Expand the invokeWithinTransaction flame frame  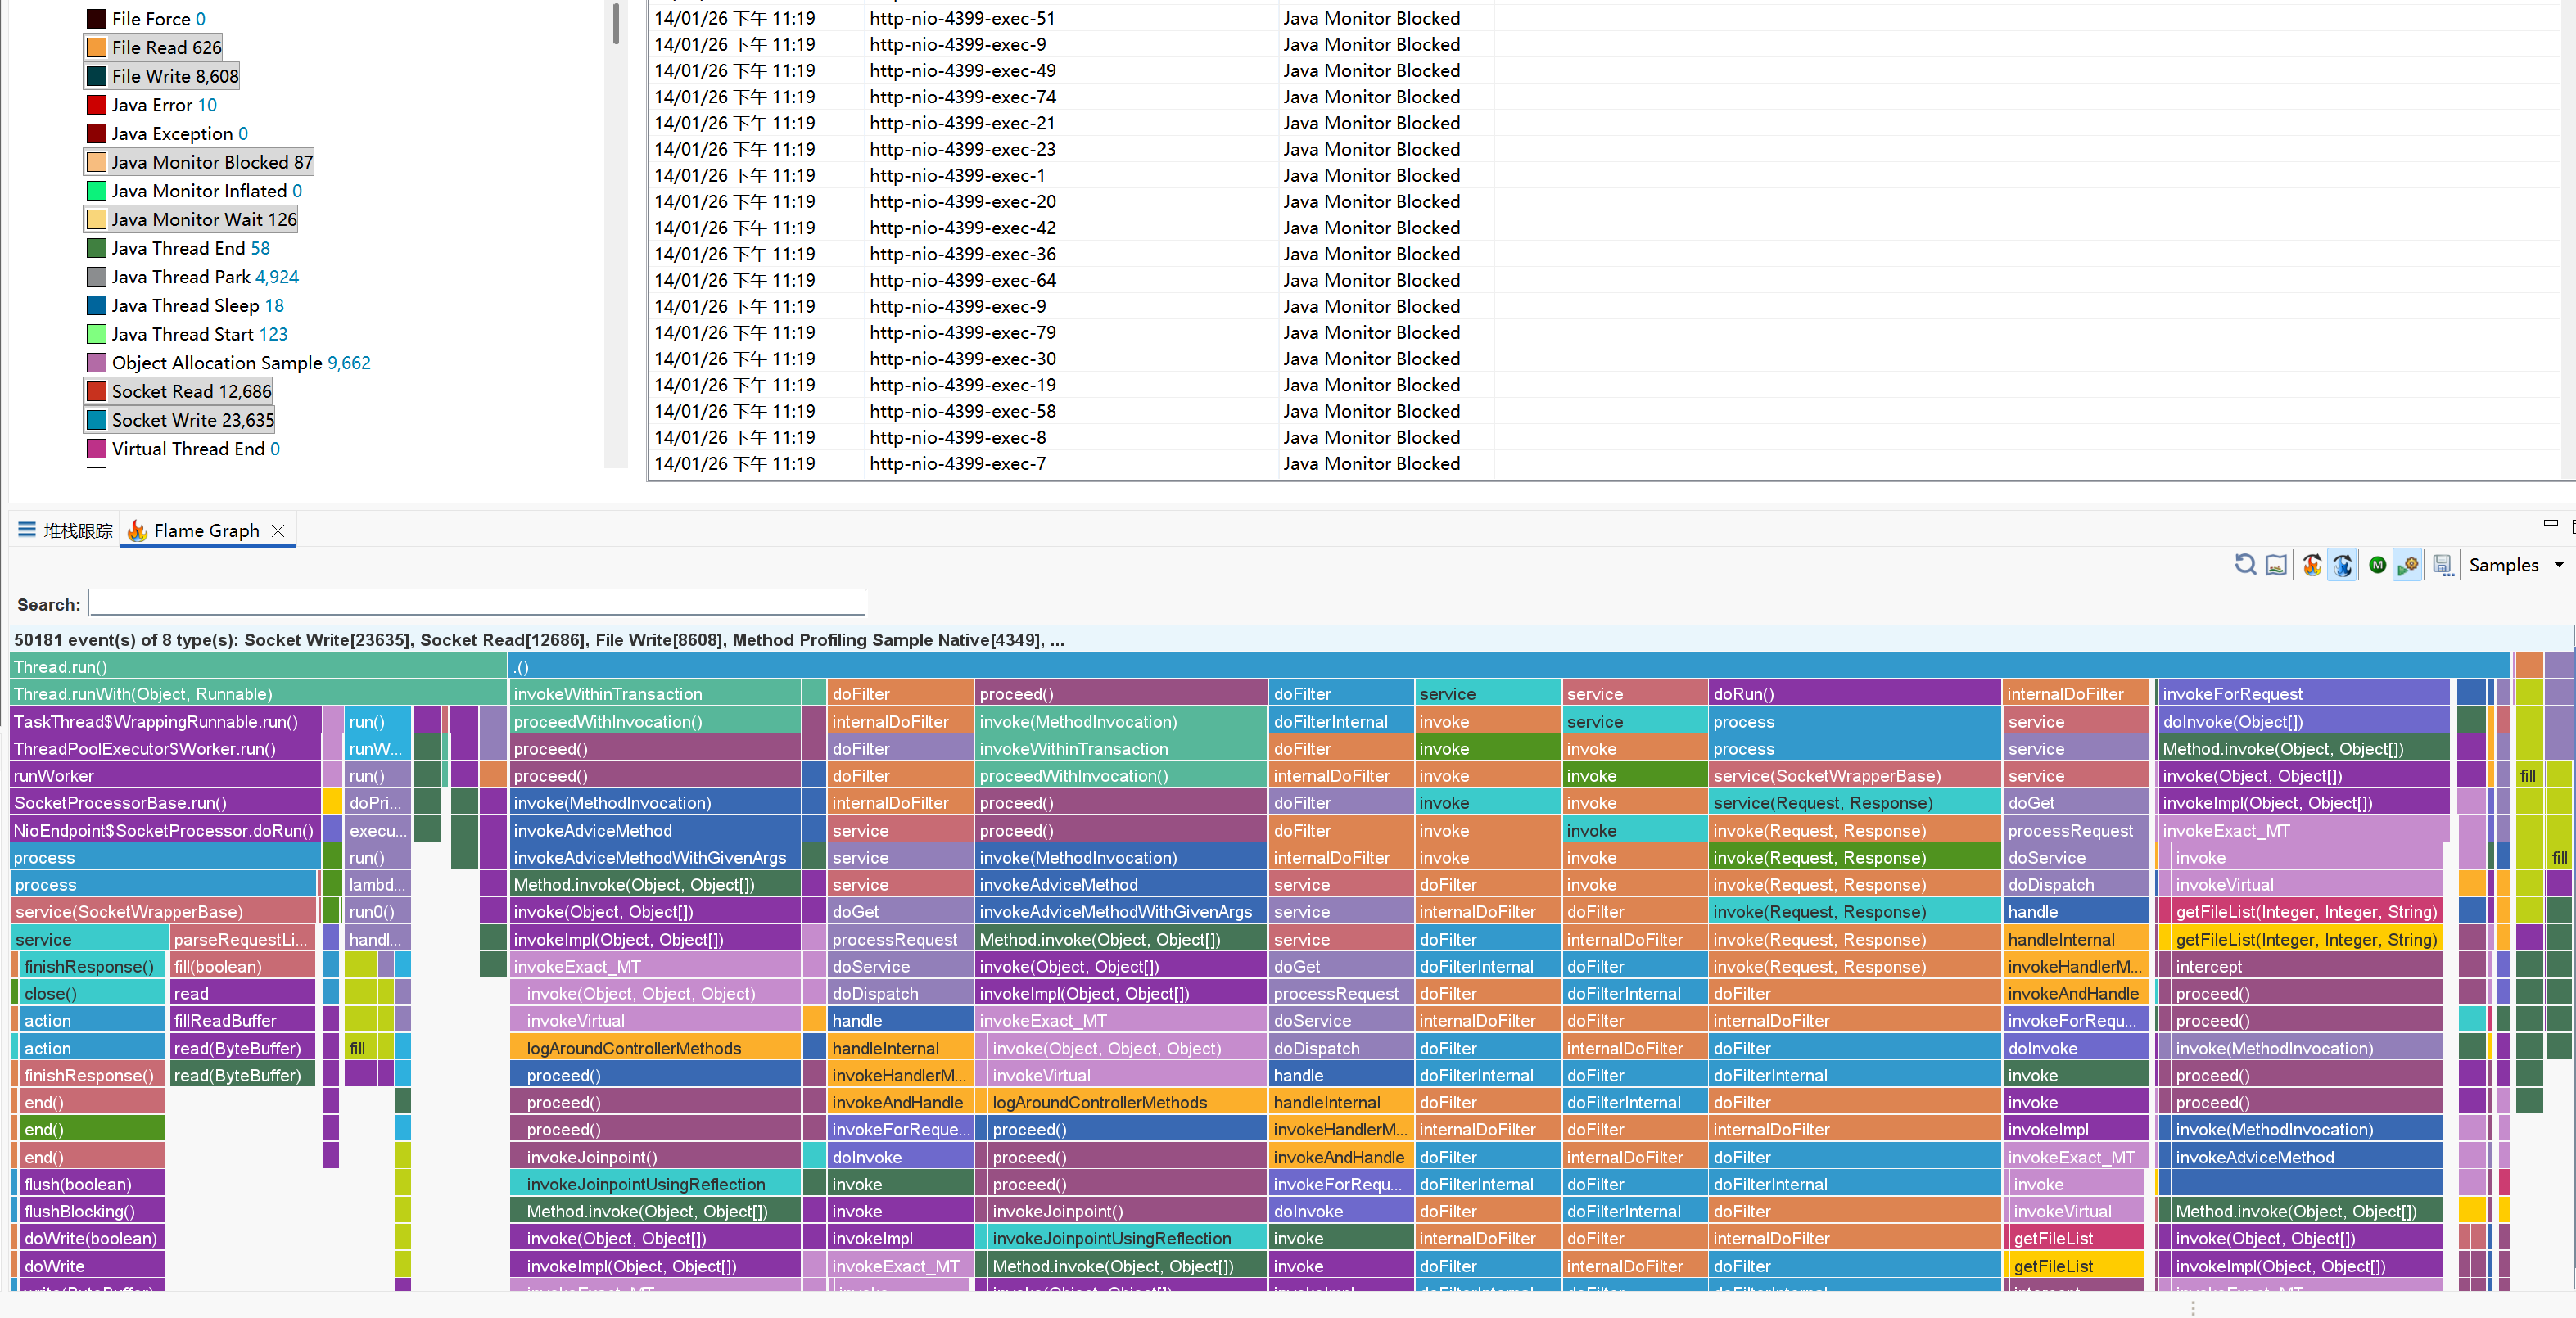655,694
